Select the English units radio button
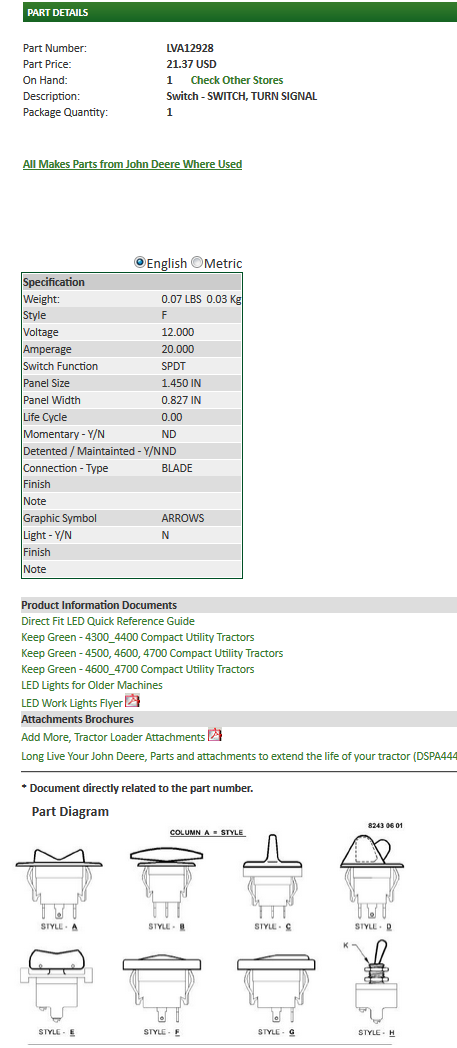 [140, 263]
